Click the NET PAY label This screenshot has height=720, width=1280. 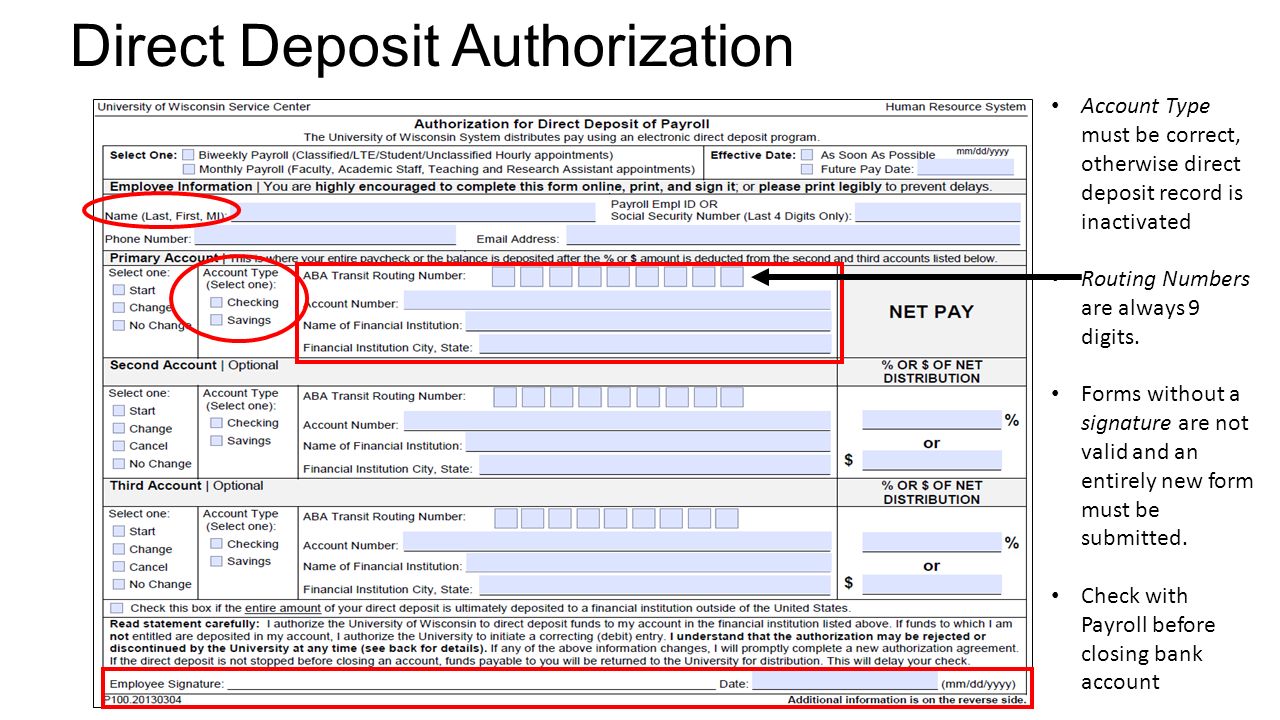point(931,311)
